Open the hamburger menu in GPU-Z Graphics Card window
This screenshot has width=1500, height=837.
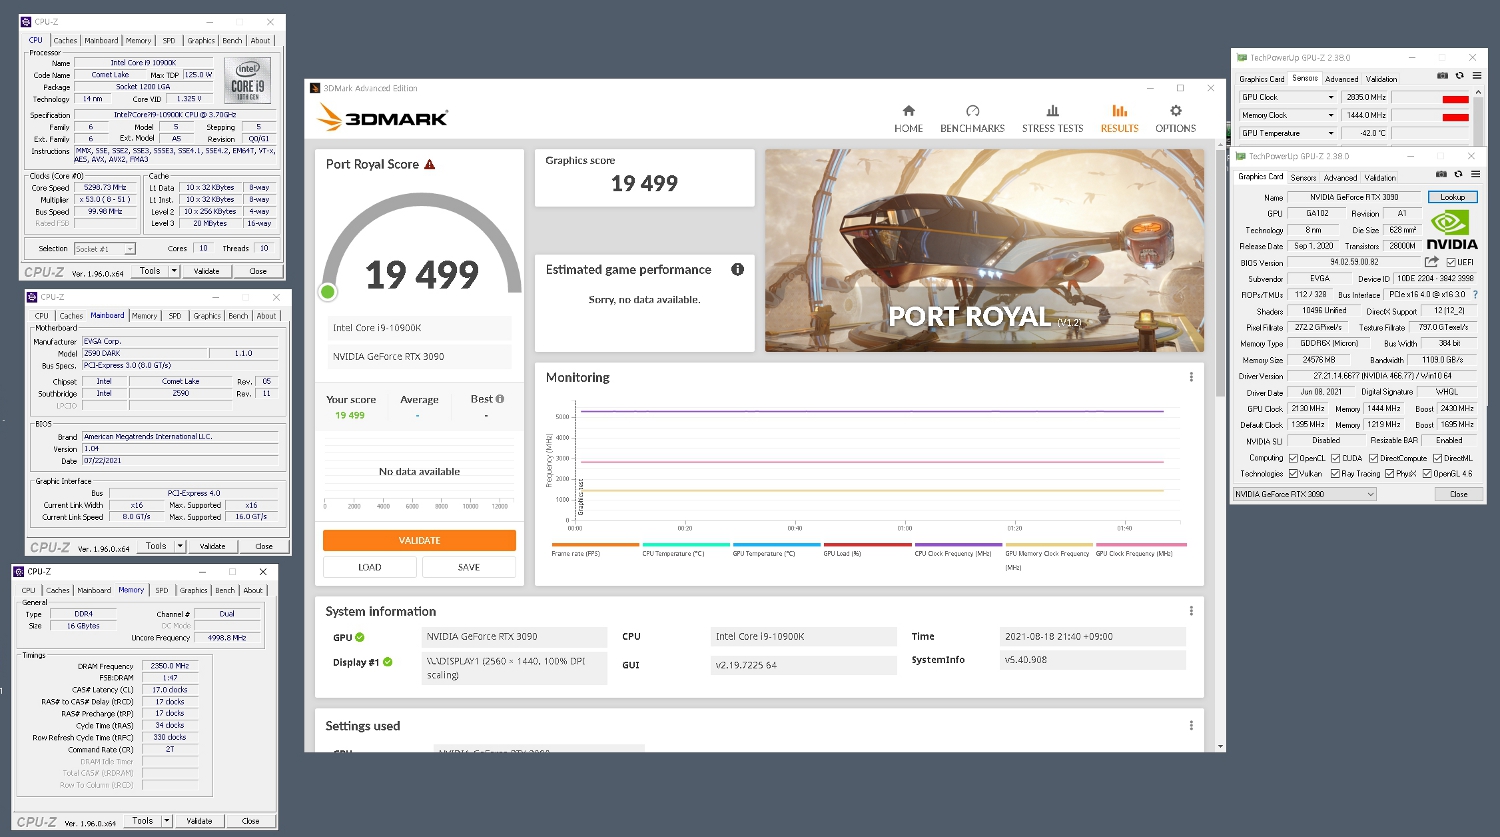[1477, 175]
